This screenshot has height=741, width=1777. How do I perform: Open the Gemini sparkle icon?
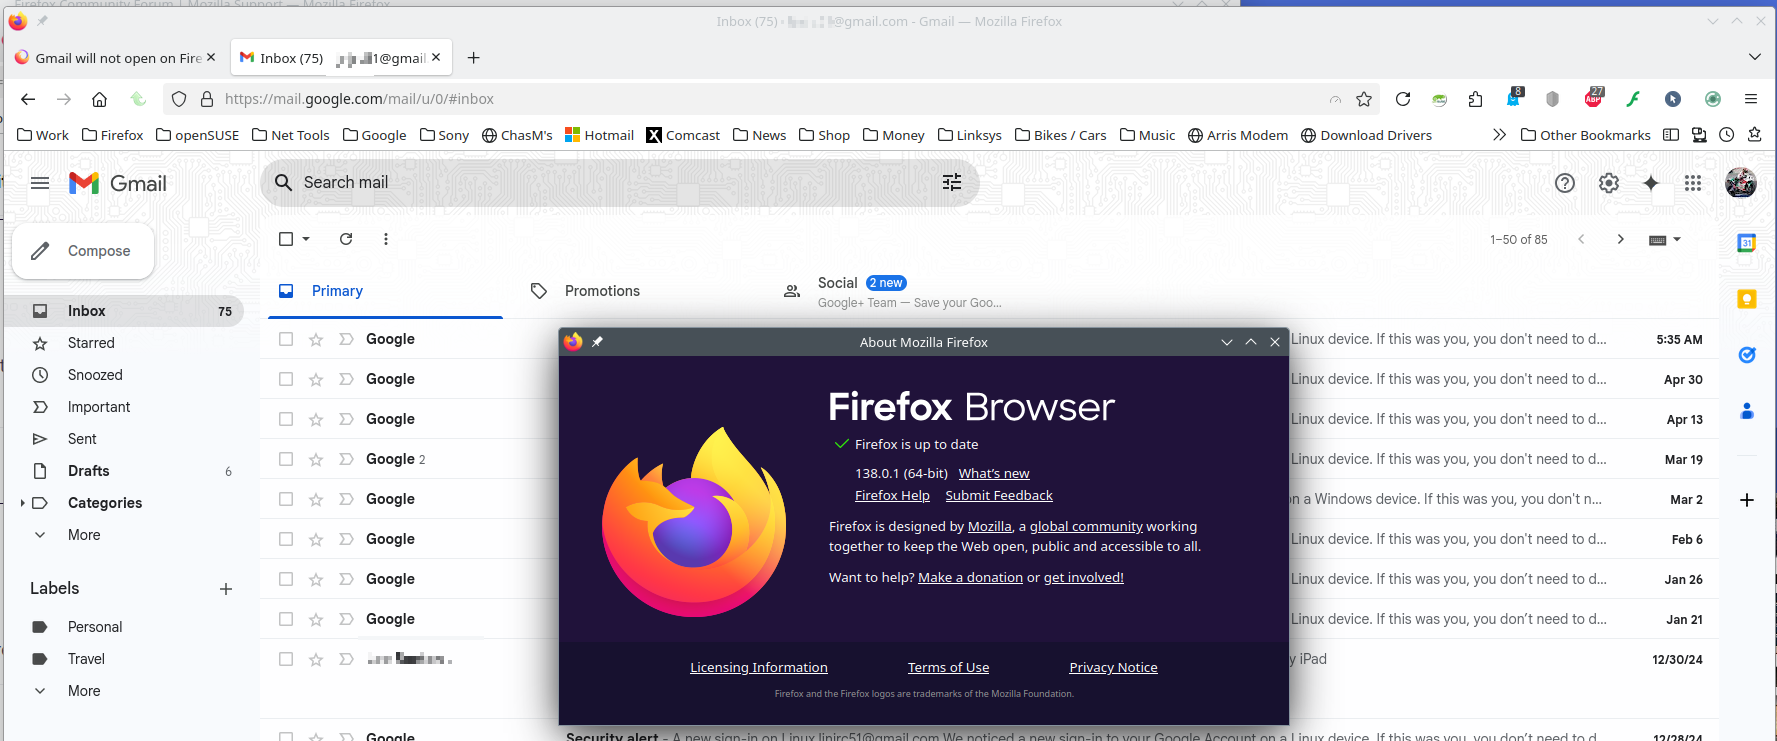(x=1651, y=183)
